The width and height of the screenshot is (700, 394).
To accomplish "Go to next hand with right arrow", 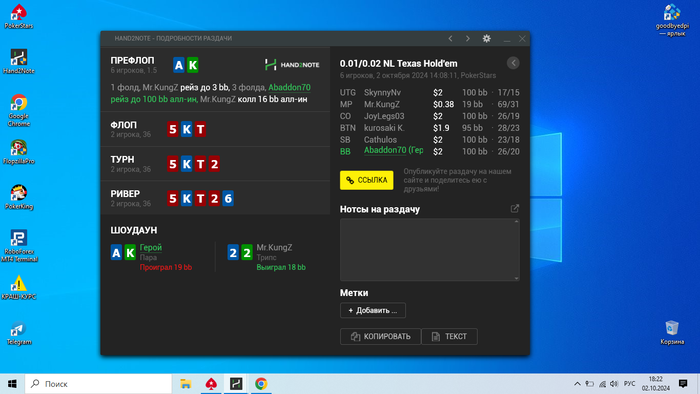I will [x=467, y=39].
